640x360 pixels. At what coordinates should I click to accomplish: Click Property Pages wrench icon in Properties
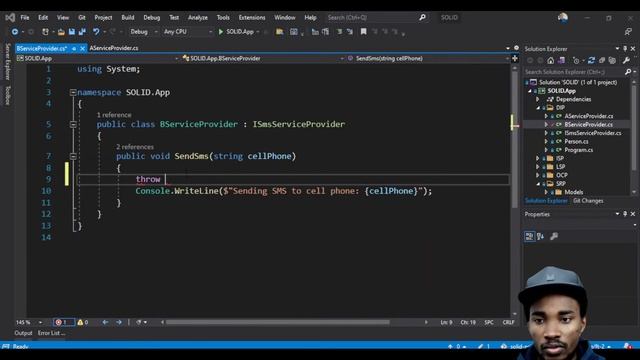(x=554, y=236)
